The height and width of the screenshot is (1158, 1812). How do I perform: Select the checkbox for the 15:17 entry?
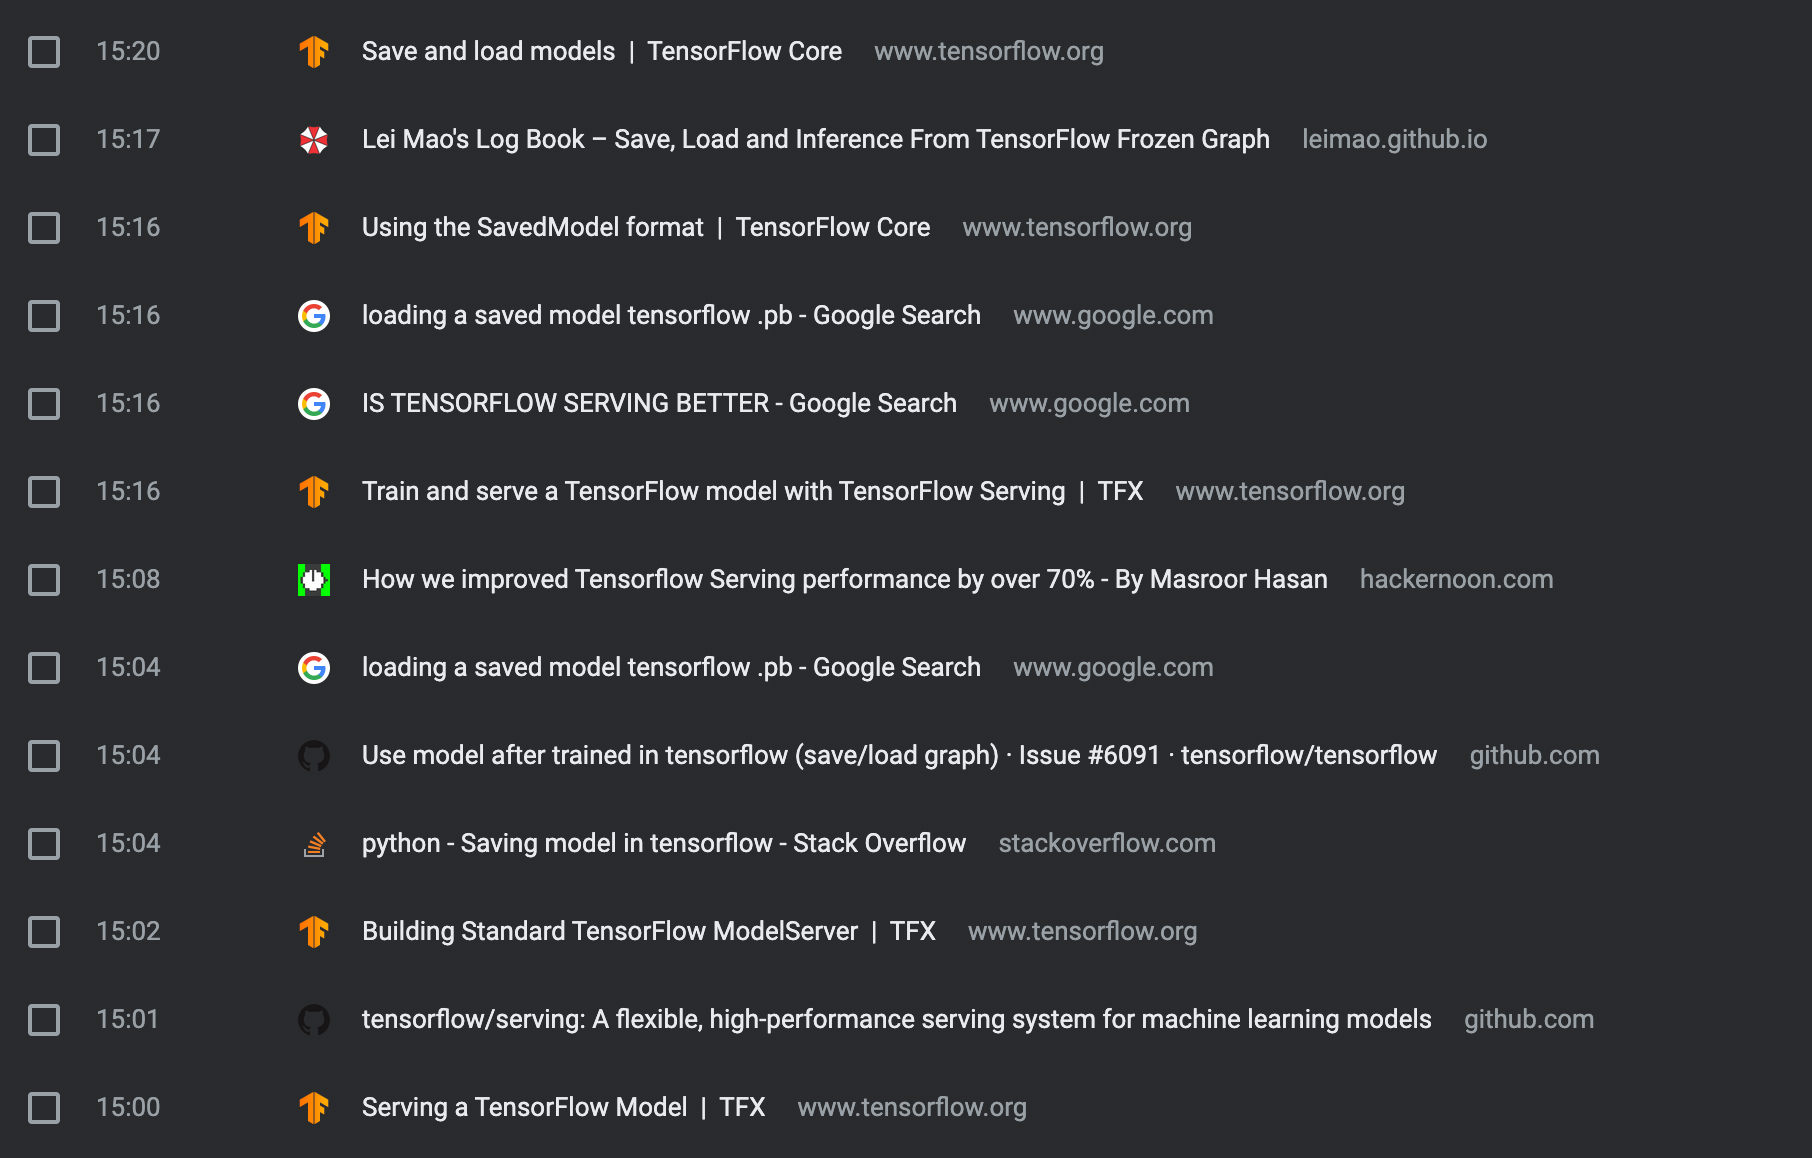tap(44, 139)
